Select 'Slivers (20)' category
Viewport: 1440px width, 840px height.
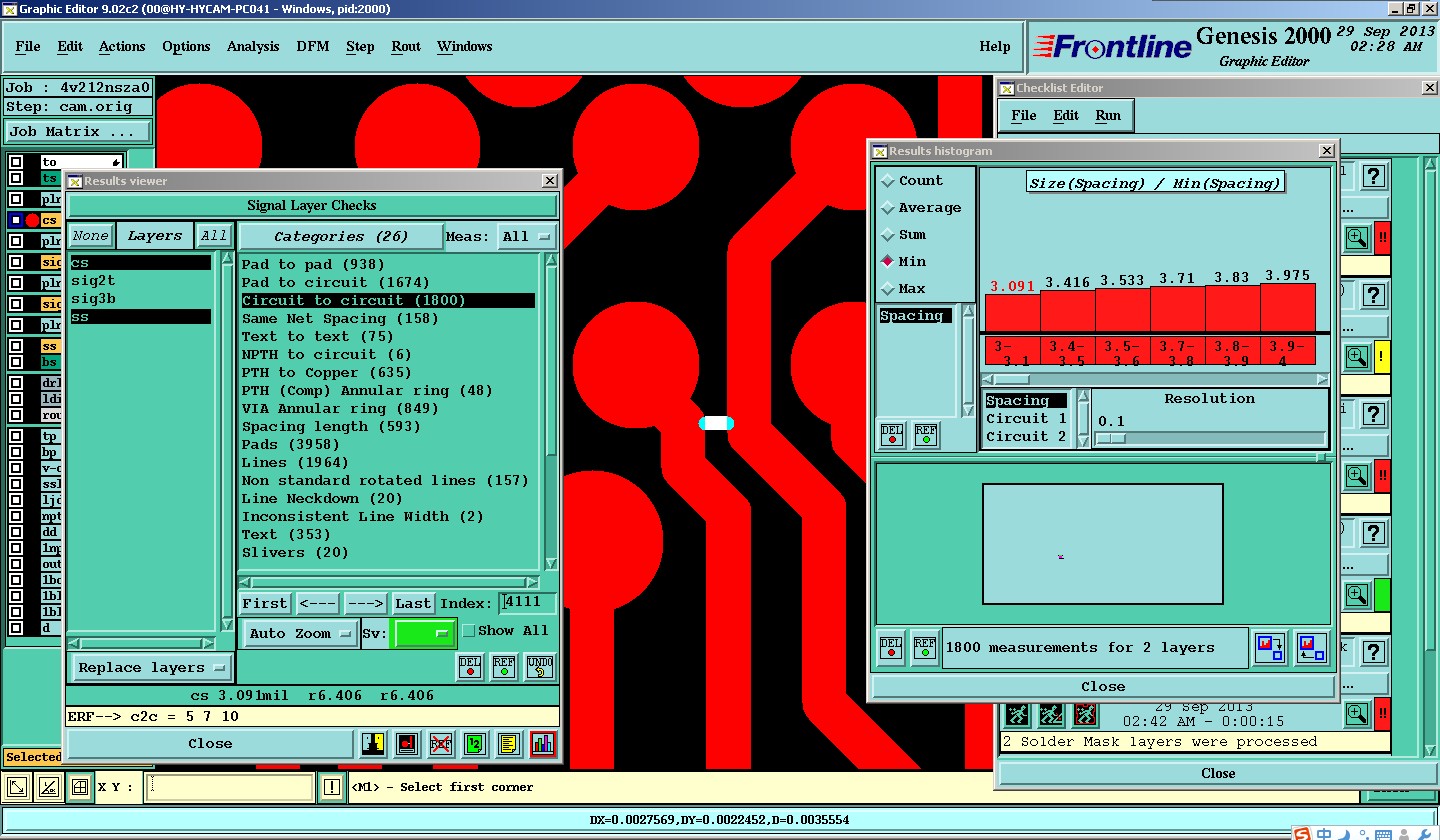pyautogui.click(x=295, y=552)
